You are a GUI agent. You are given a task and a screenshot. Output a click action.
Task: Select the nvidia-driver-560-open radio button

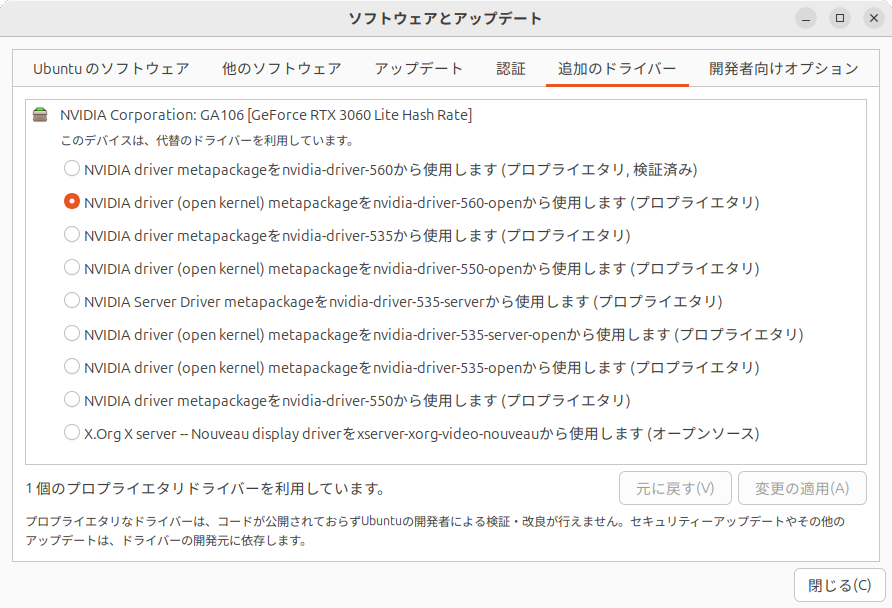(72, 201)
